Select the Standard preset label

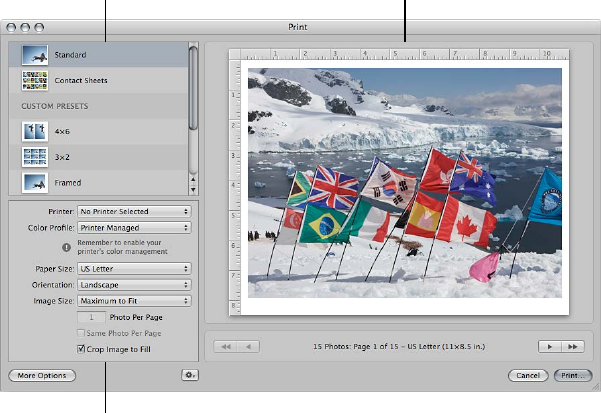70,55
